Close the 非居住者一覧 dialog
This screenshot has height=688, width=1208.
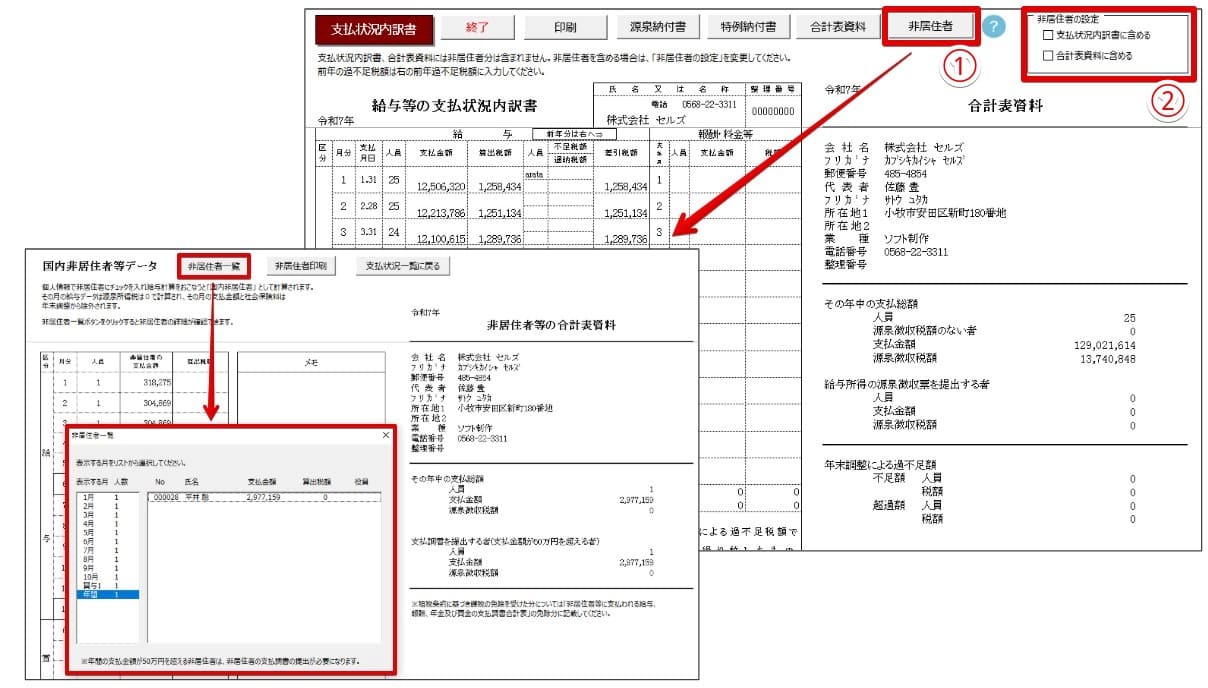tap(386, 436)
